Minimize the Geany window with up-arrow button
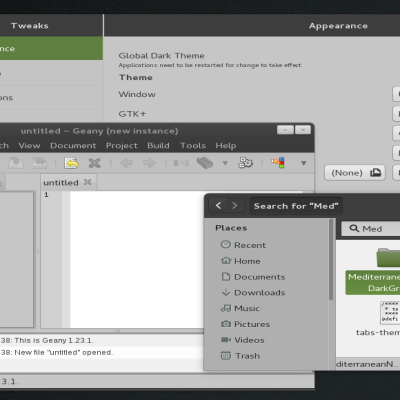 [285, 130]
